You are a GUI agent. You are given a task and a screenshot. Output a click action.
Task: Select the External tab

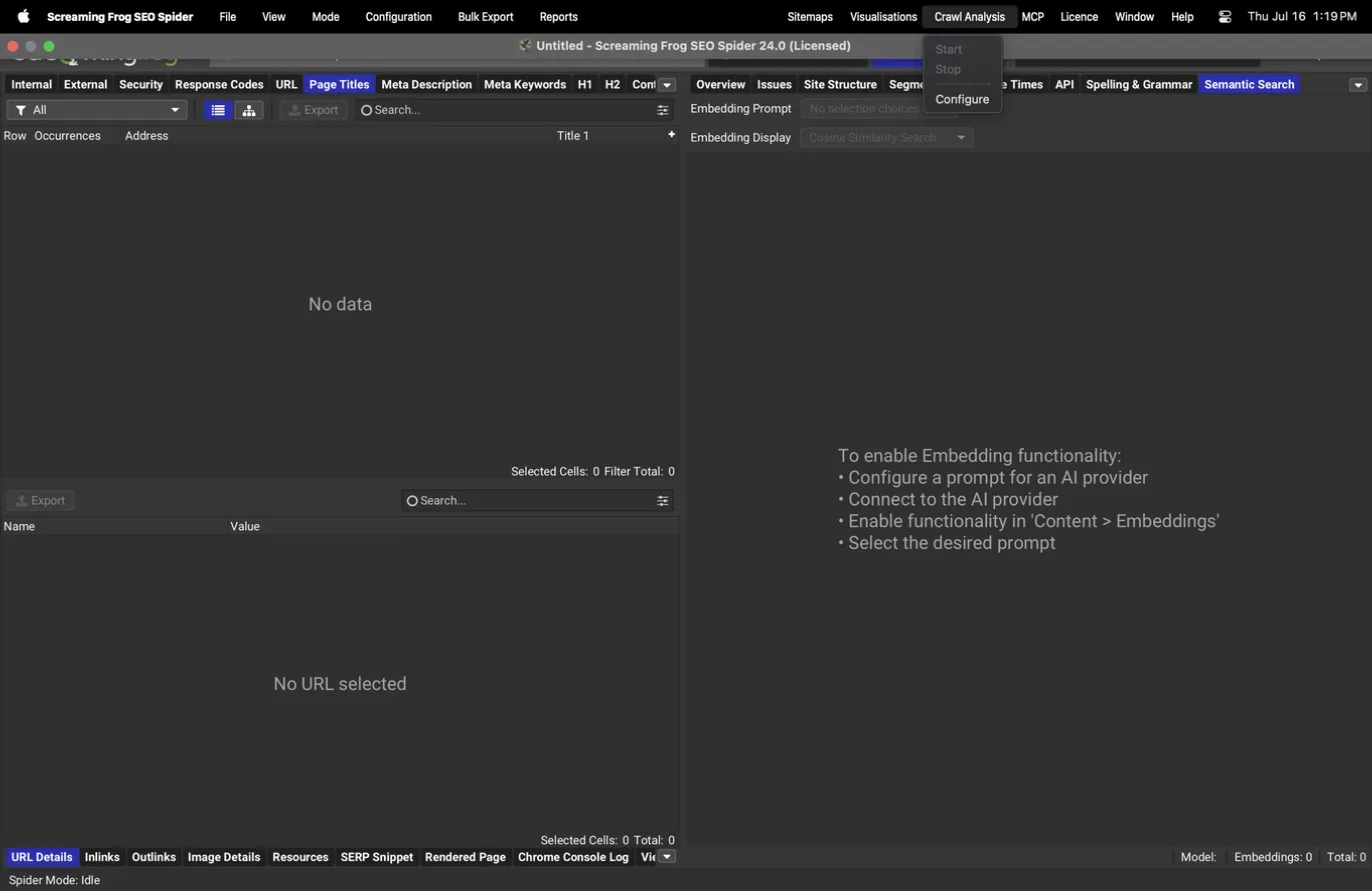pos(85,85)
